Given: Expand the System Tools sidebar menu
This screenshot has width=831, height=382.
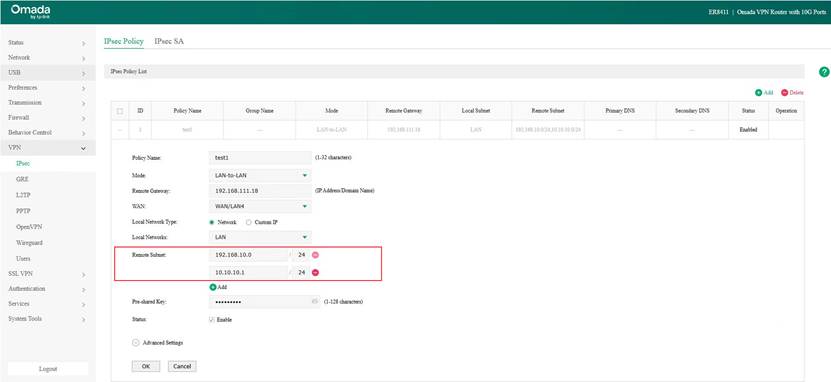Looking at the screenshot, I should tap(48, 319).
